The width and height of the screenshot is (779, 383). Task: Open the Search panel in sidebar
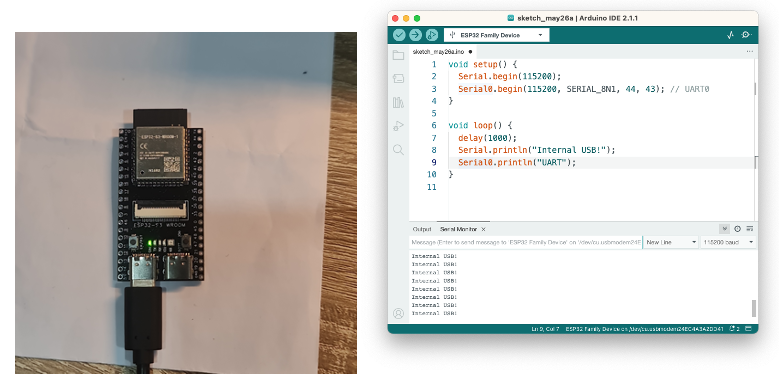coord(398,150)
